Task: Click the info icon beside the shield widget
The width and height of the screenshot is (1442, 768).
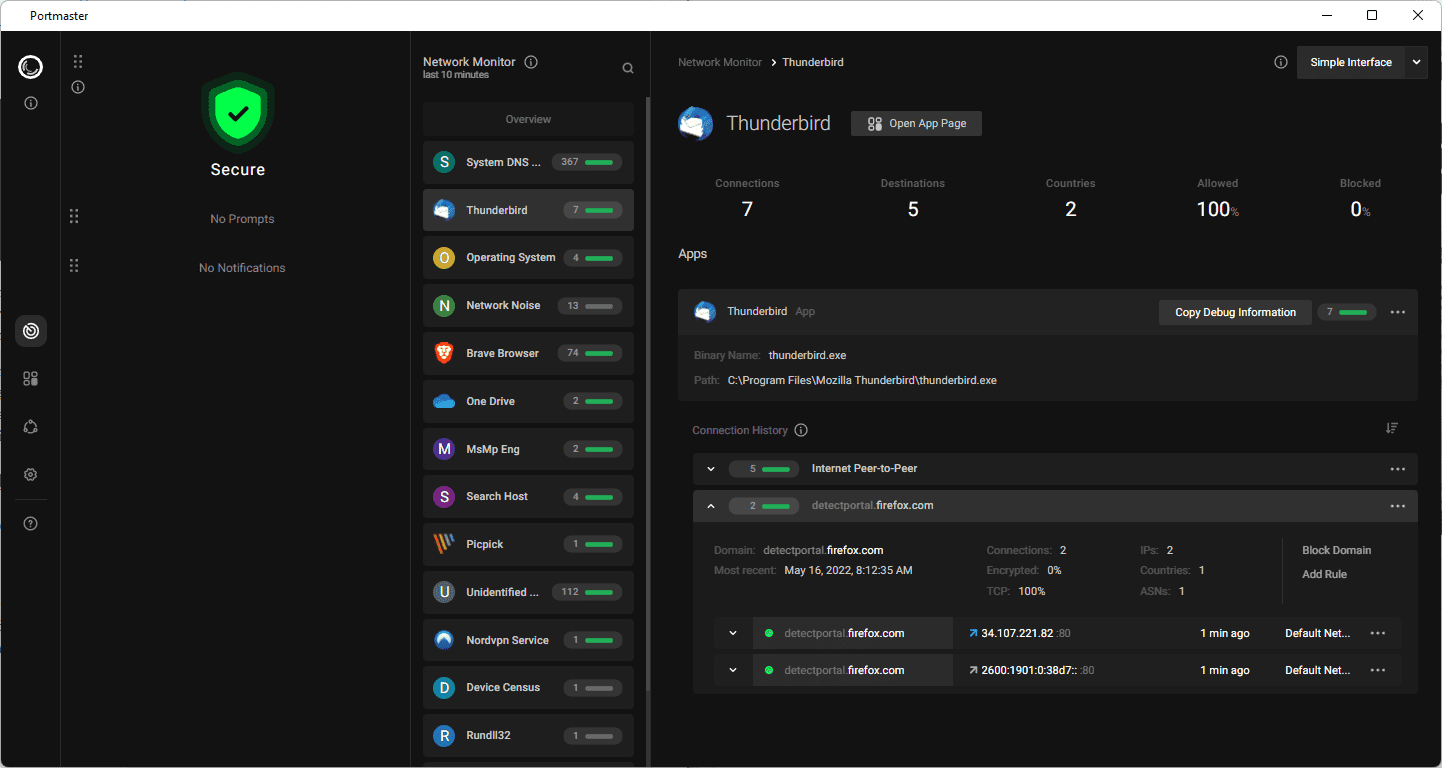Action: click(78, 87)
